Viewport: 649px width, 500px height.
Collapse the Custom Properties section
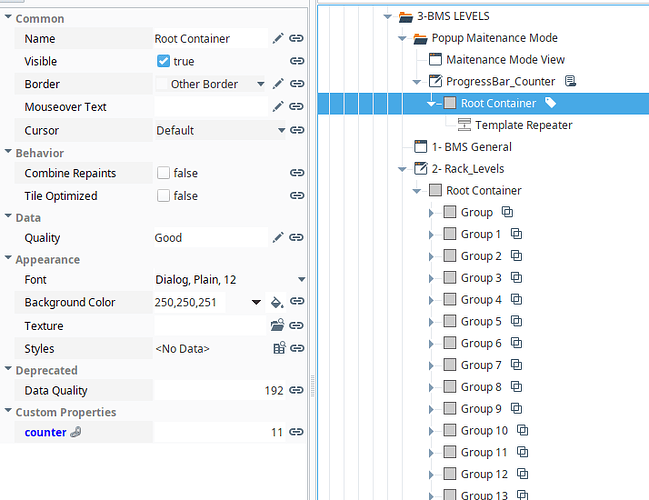(x=8, y=411)
